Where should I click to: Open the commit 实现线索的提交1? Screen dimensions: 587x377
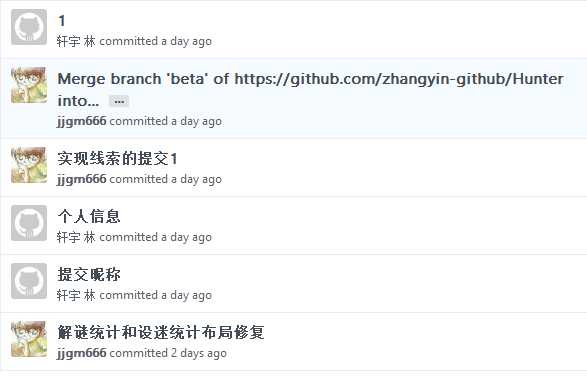(117, 159)
